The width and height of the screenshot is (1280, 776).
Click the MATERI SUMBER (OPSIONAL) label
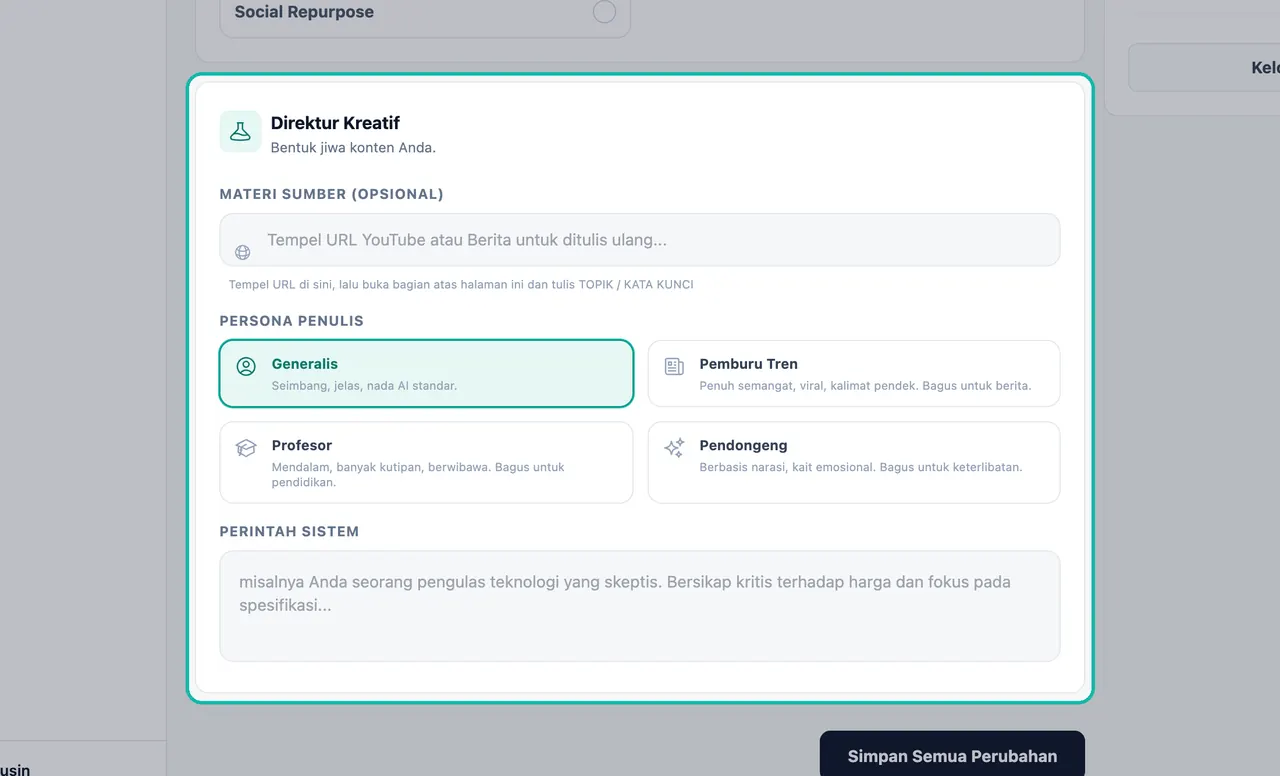(x=332, y=194)
